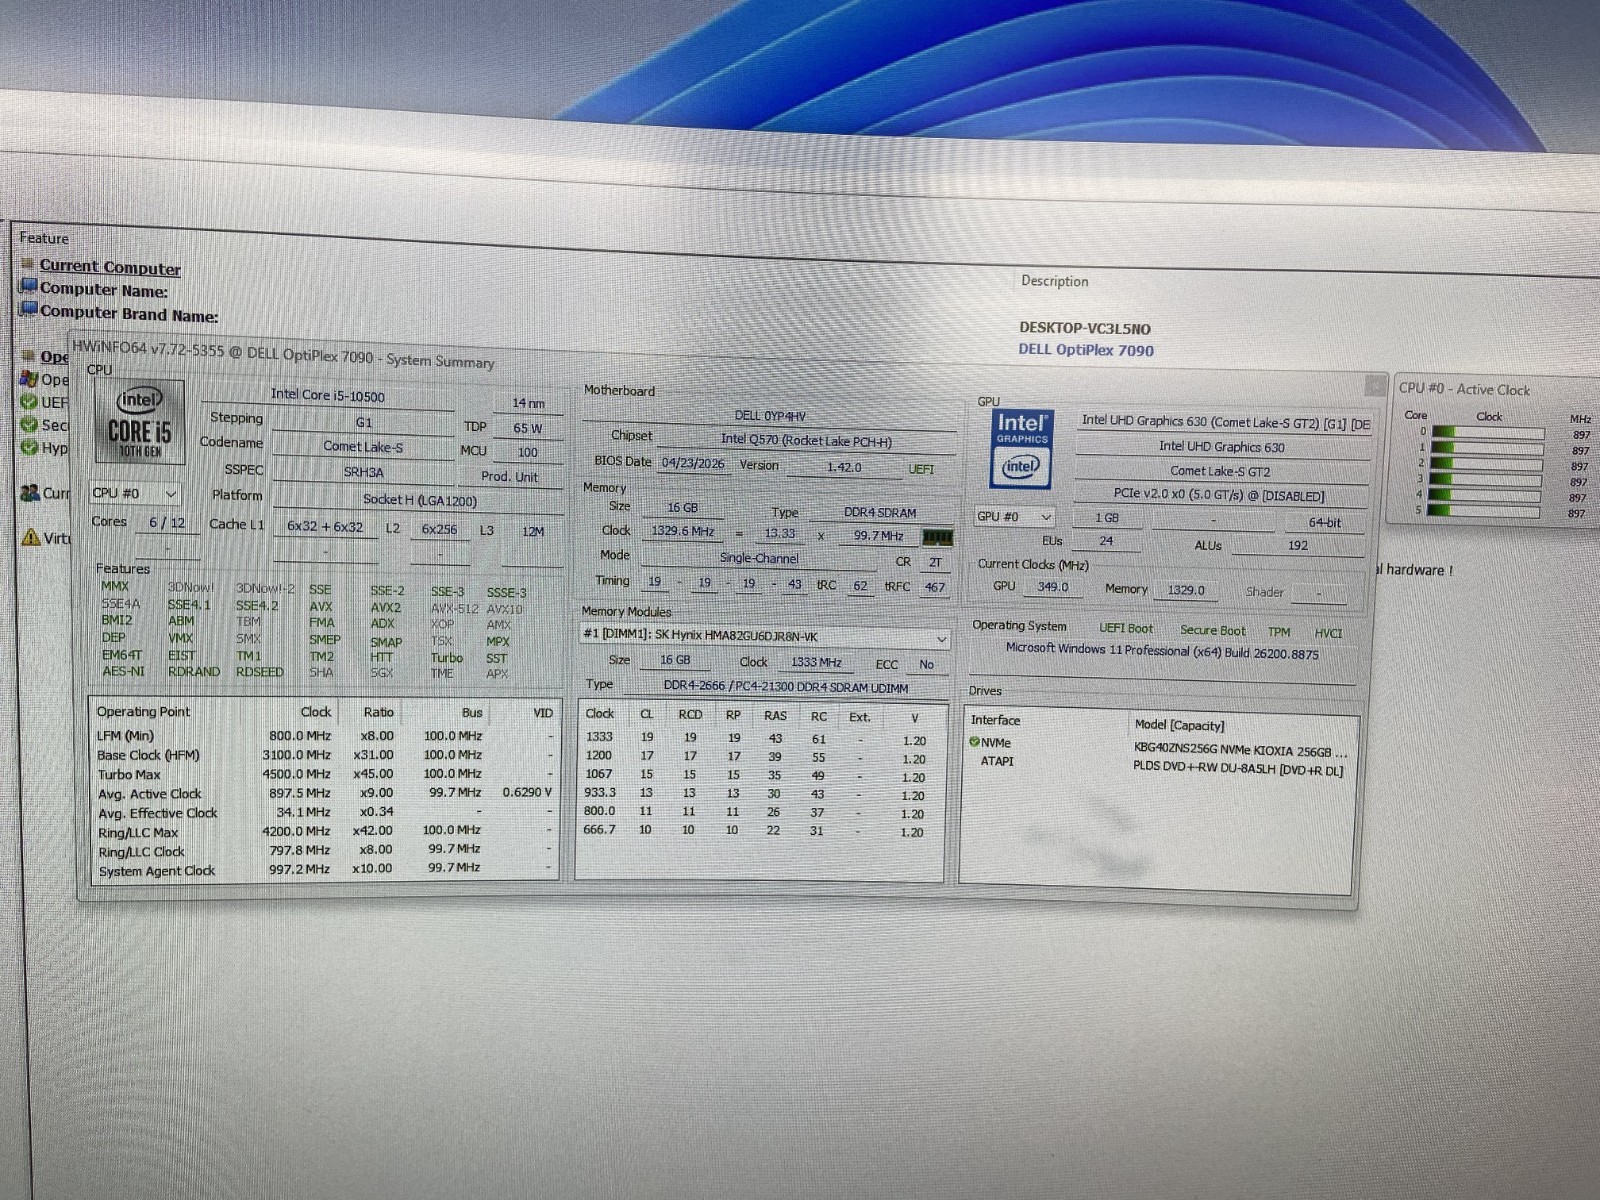This screenshot has width=1600, height=1200.
Task: Click the icon beside Current Computer heading
Action: pos(28,264)
